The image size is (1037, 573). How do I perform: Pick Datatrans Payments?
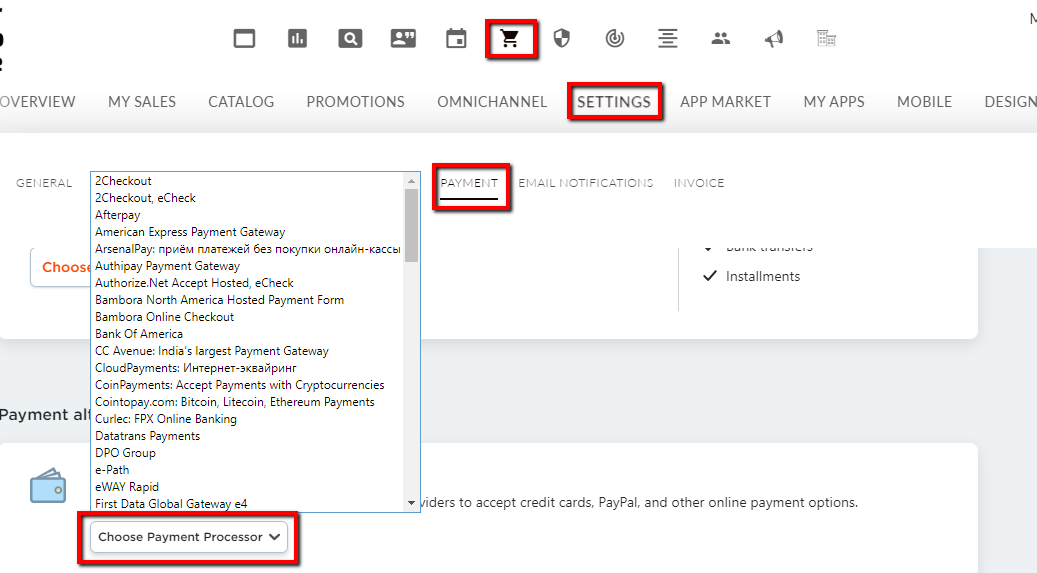247,436
